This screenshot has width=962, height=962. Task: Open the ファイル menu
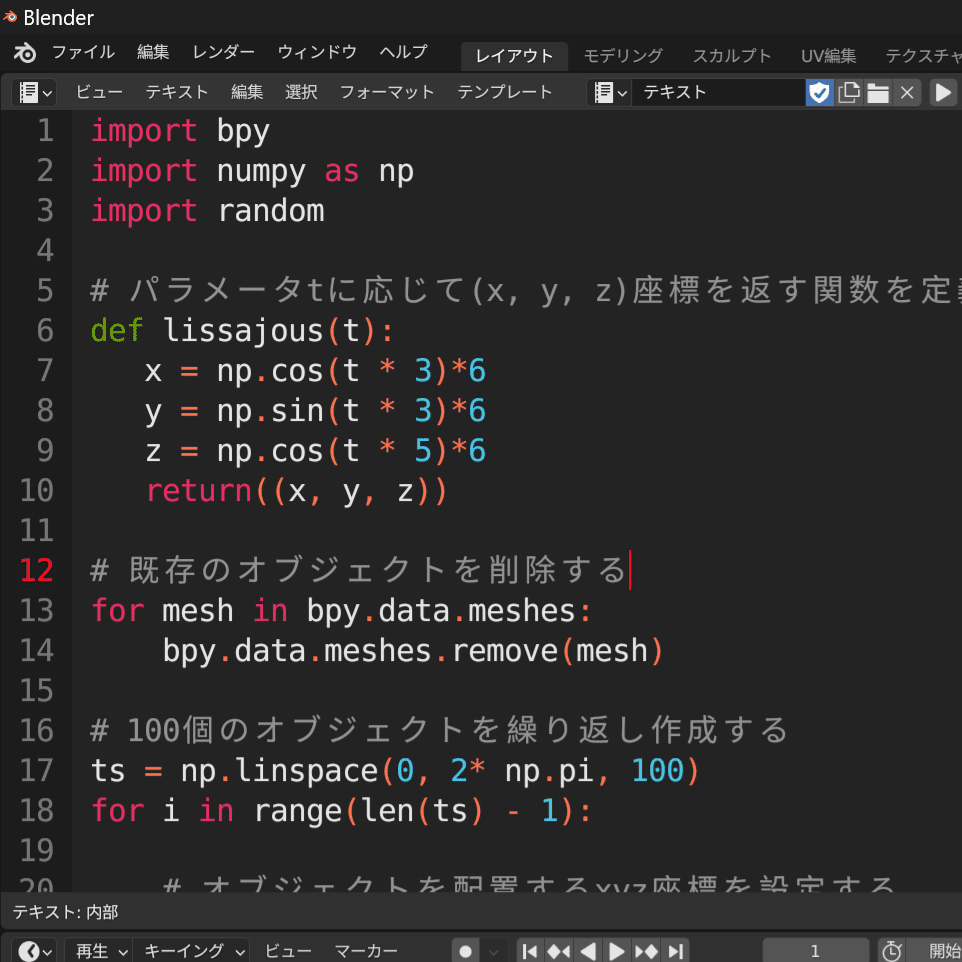point(83,52)
